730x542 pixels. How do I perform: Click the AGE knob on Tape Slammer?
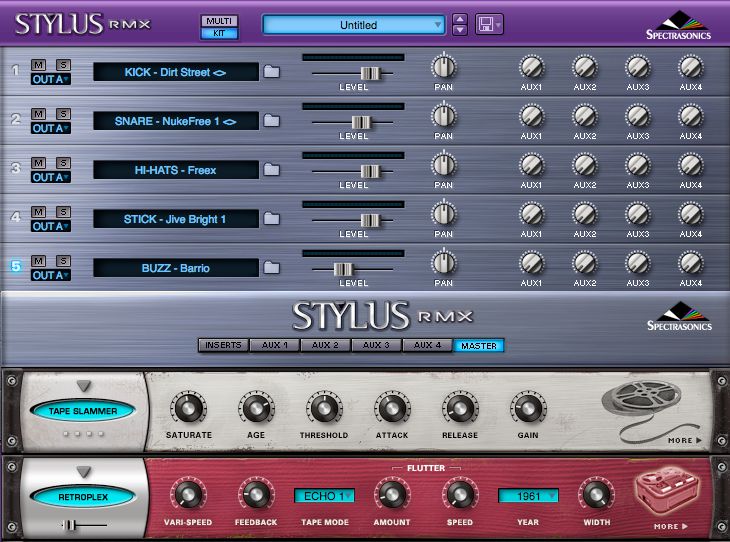click(x=256, y=409)
